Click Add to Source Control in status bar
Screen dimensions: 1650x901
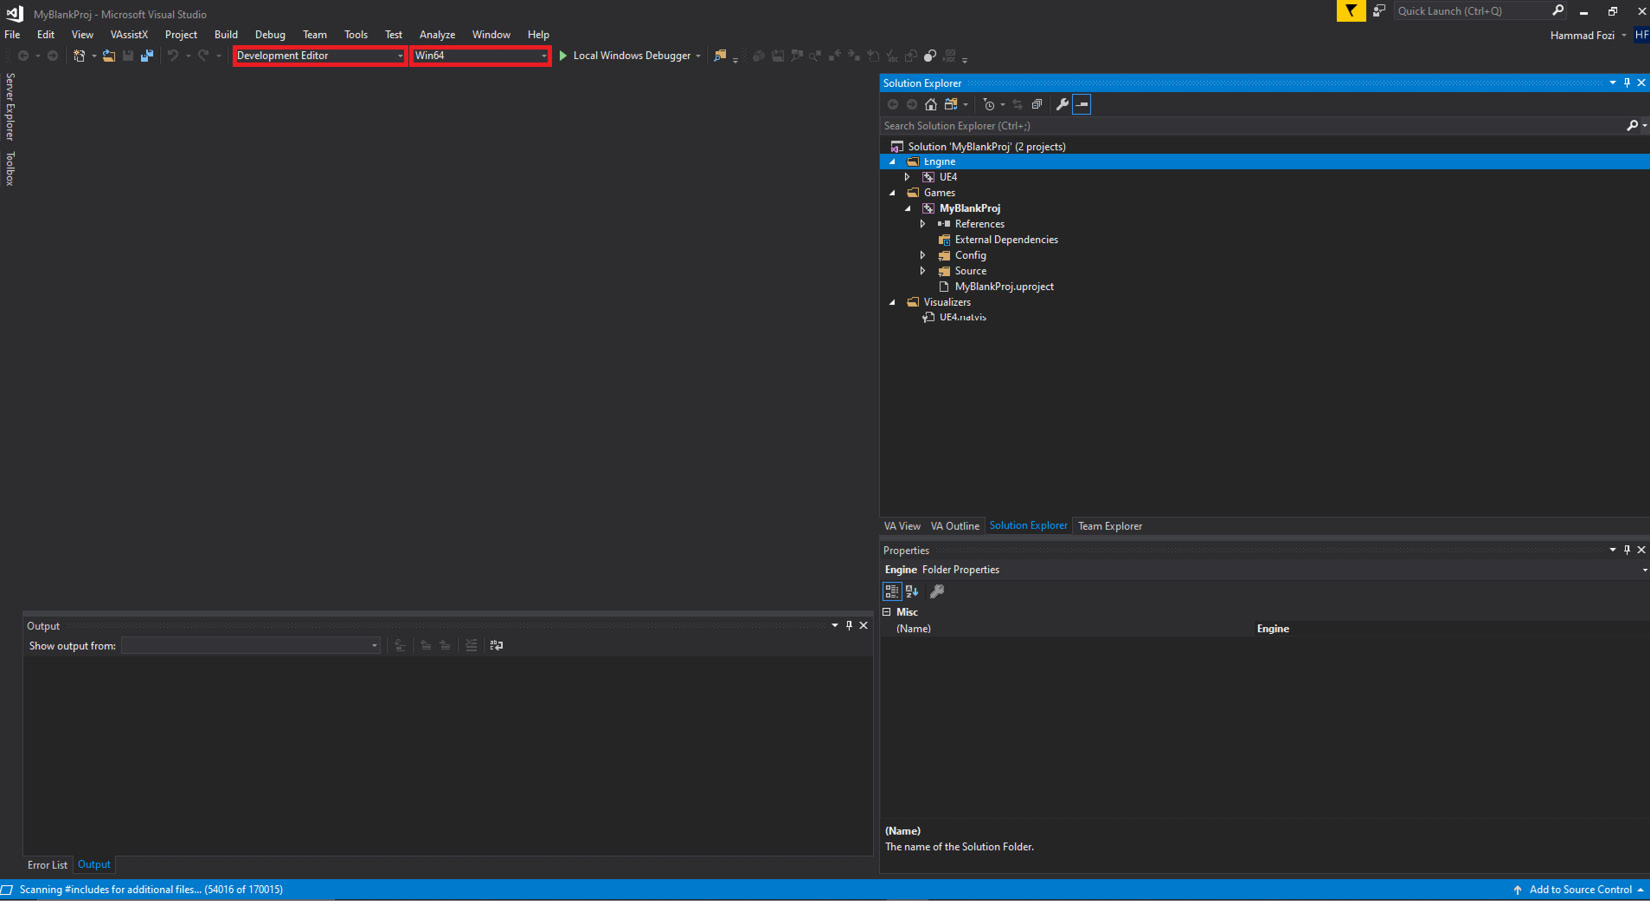1579,890
